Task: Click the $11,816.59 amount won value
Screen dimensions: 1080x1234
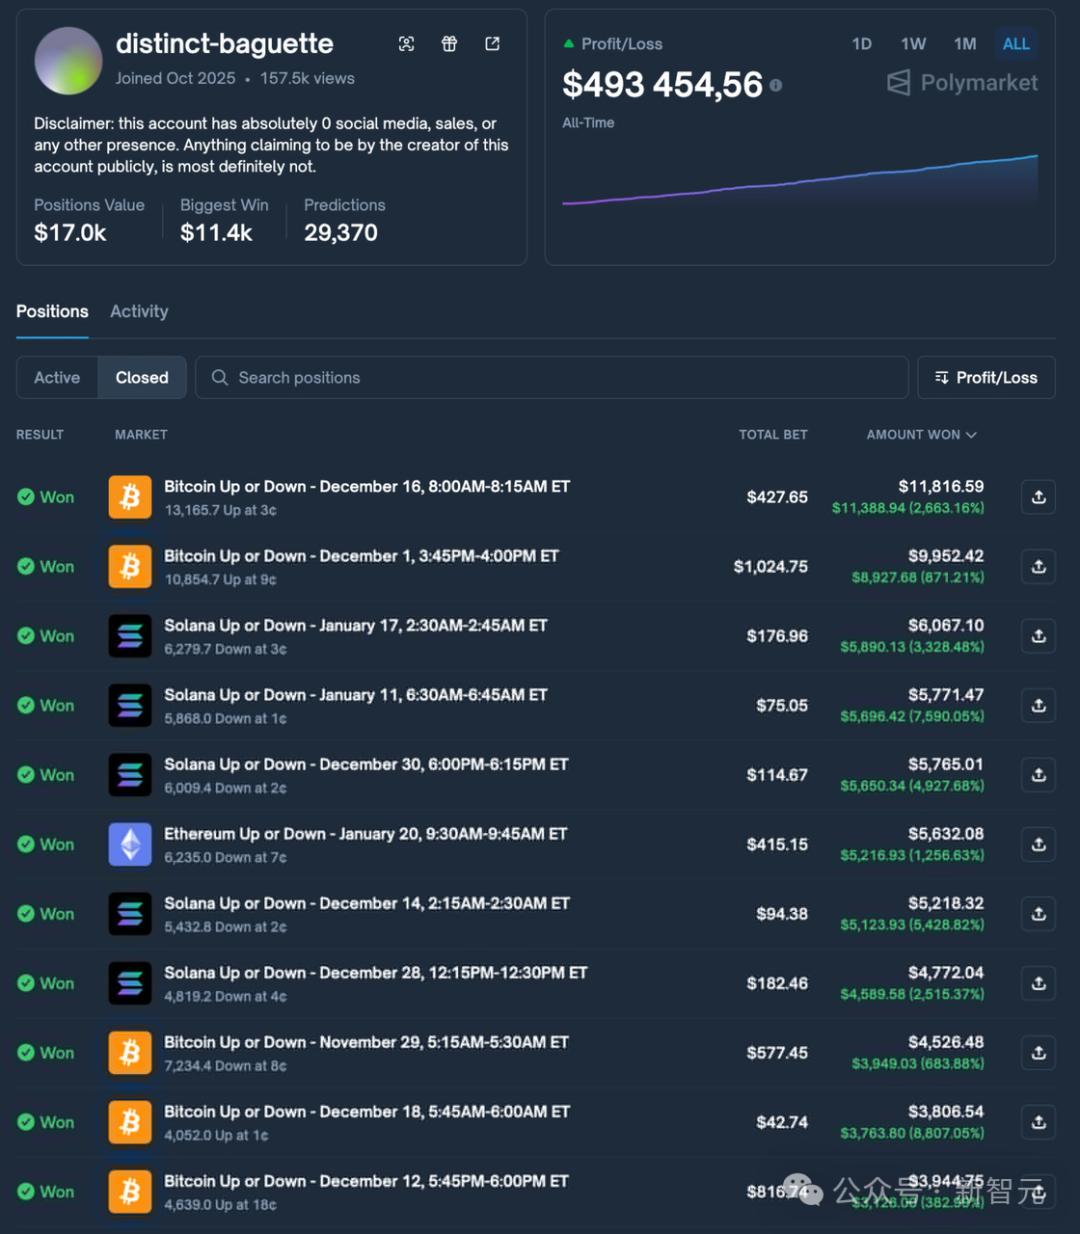Action: 941,487
